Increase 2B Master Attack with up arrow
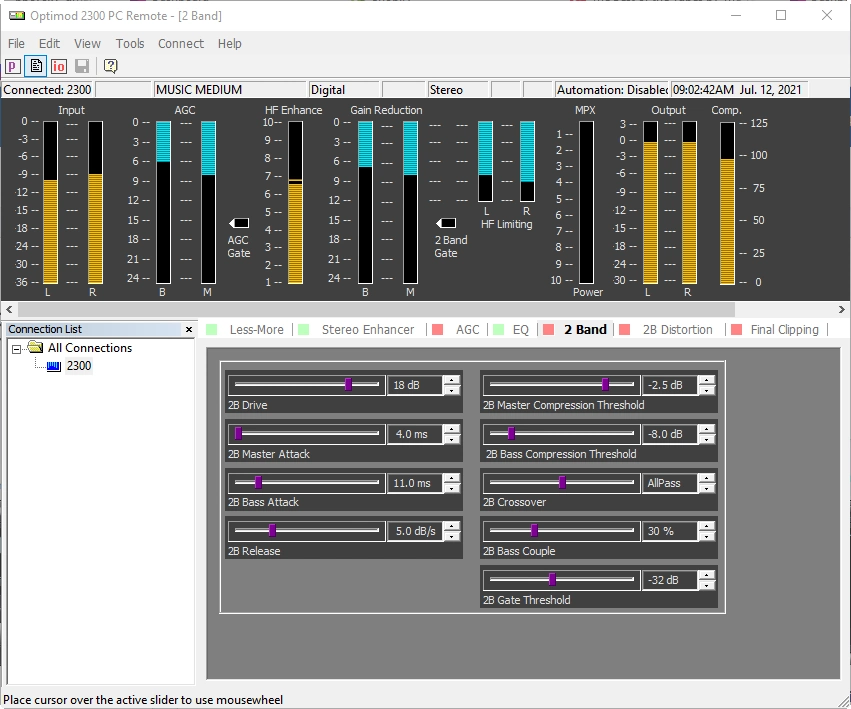 click(452, 429)
